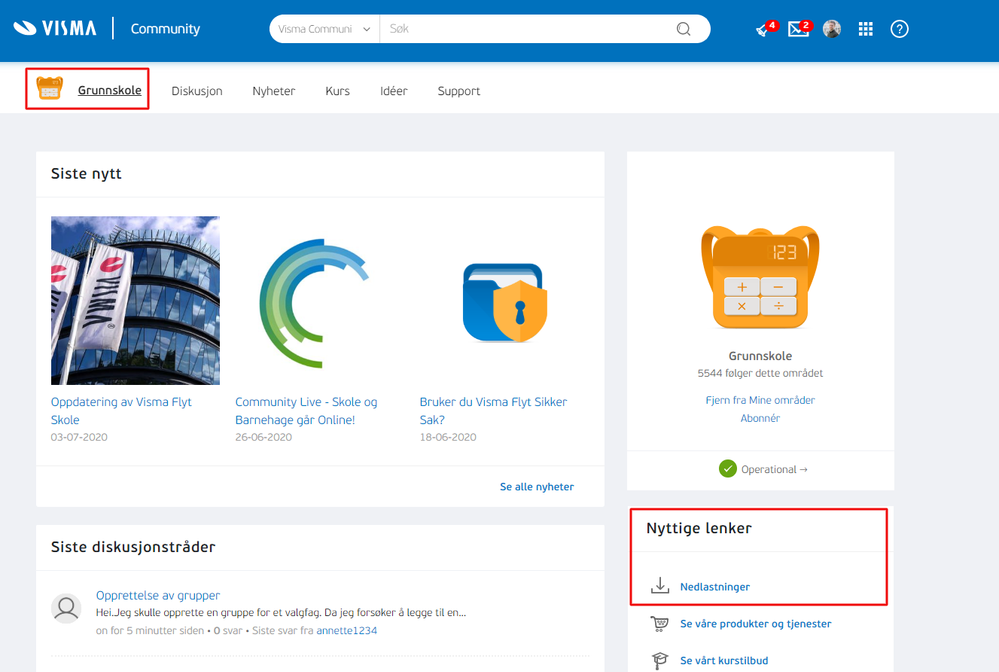Screen dimensions: 999x672
Task: Open the Operational status link
Action: [x=774, y=469]
